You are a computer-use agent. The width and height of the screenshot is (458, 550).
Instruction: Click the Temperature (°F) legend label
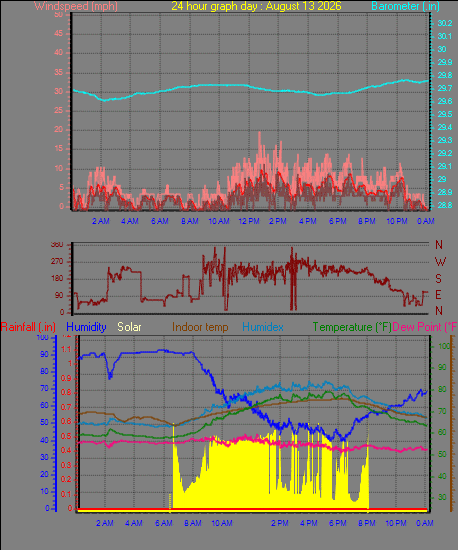pyautogui.click(x=352, y=327)
